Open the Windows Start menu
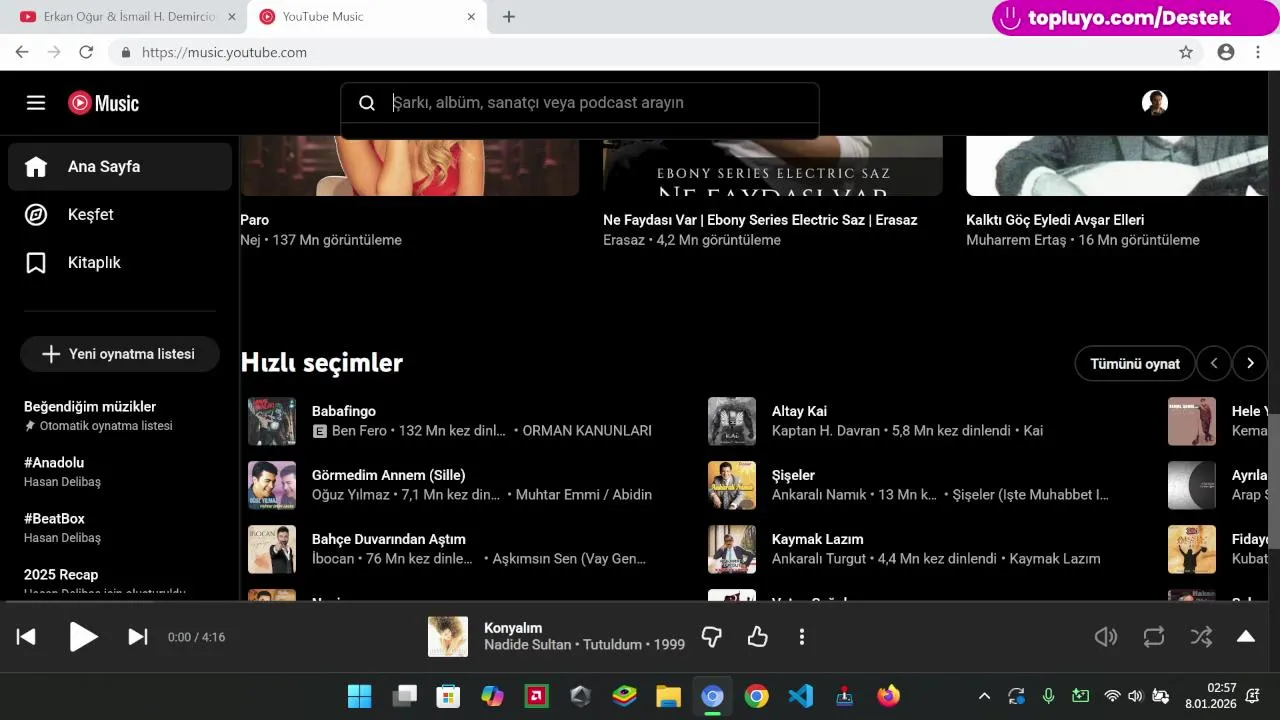The width and height of the screenshot is (1280, 720). click(x=360, y=696)
